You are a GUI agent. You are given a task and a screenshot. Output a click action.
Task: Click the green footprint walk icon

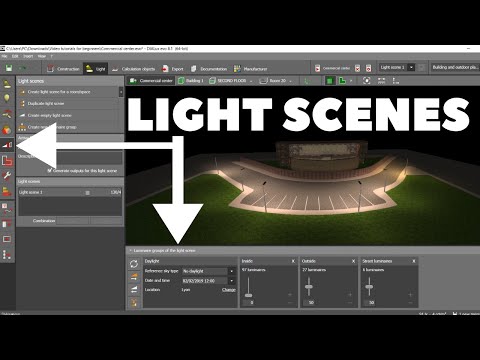pyautogui.click(x=308, y=81)
